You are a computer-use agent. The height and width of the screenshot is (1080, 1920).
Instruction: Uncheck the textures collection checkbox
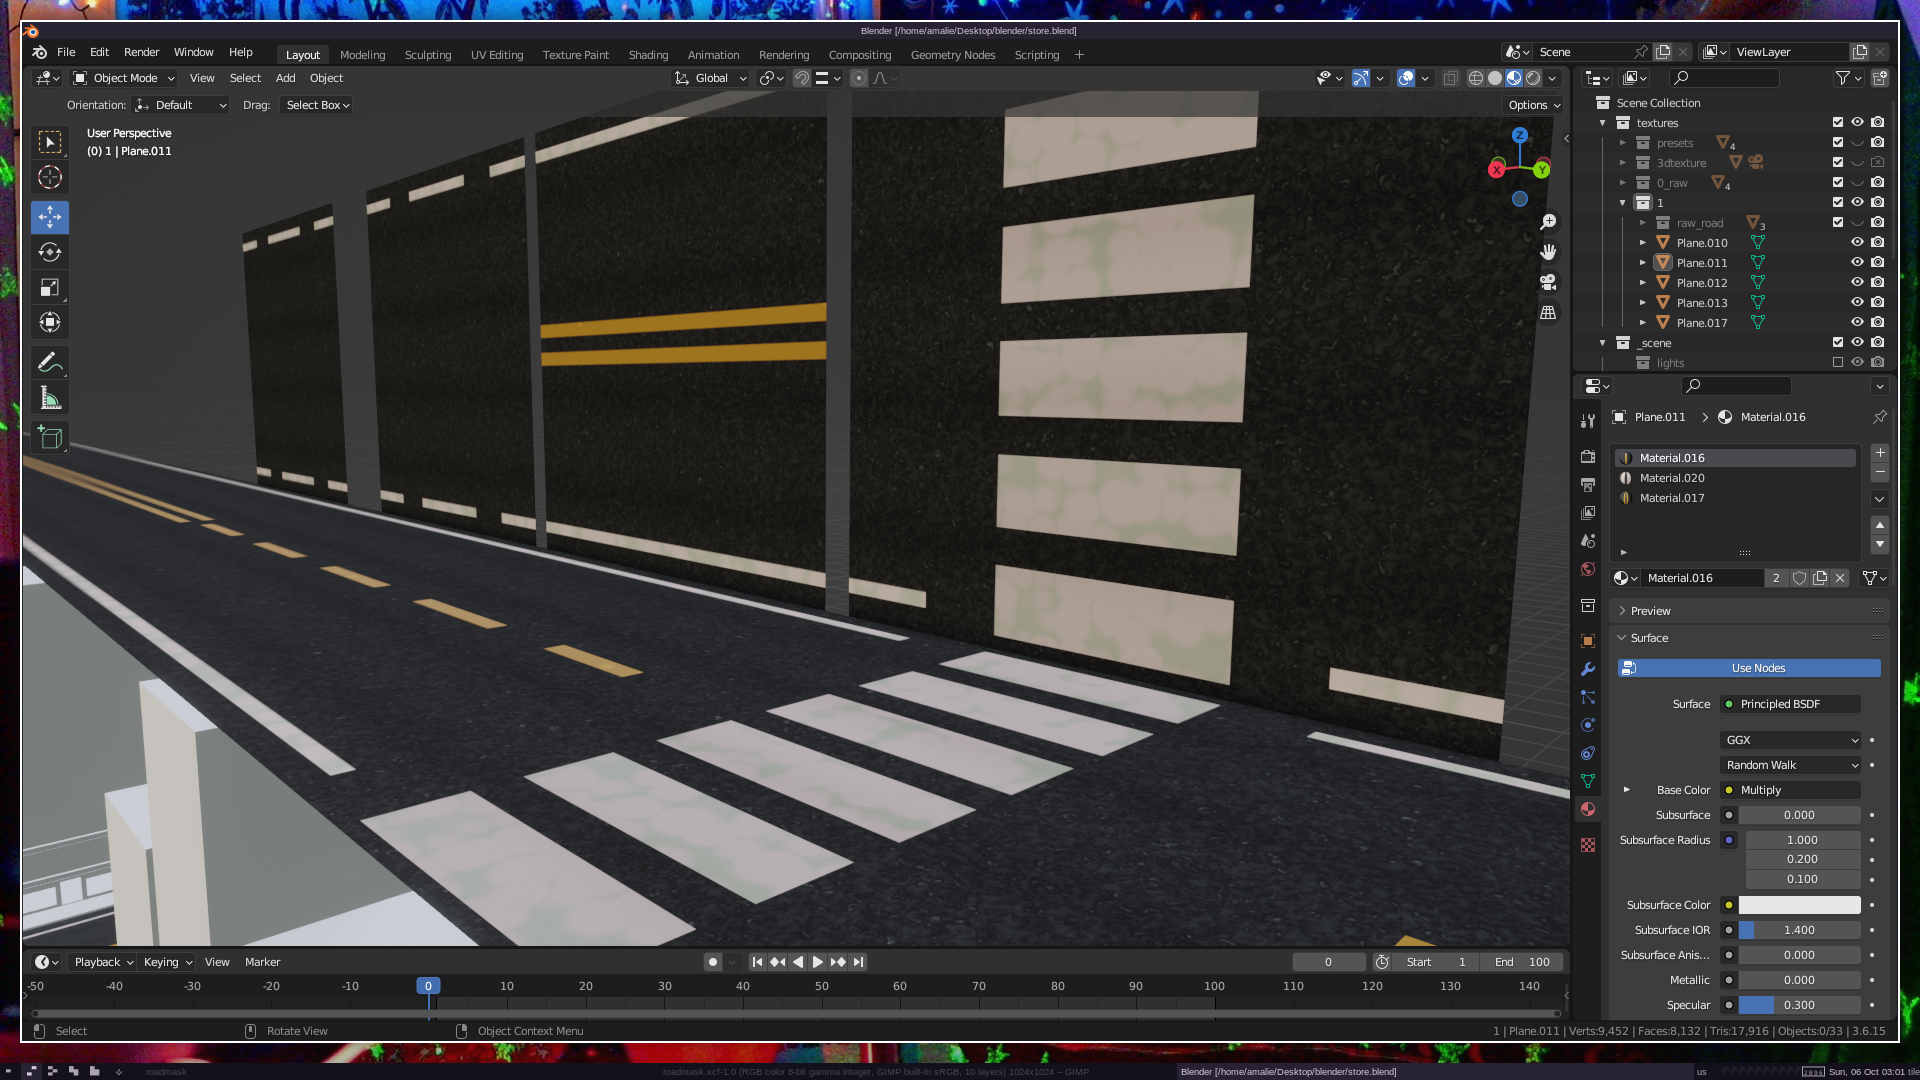(1837, 122)
